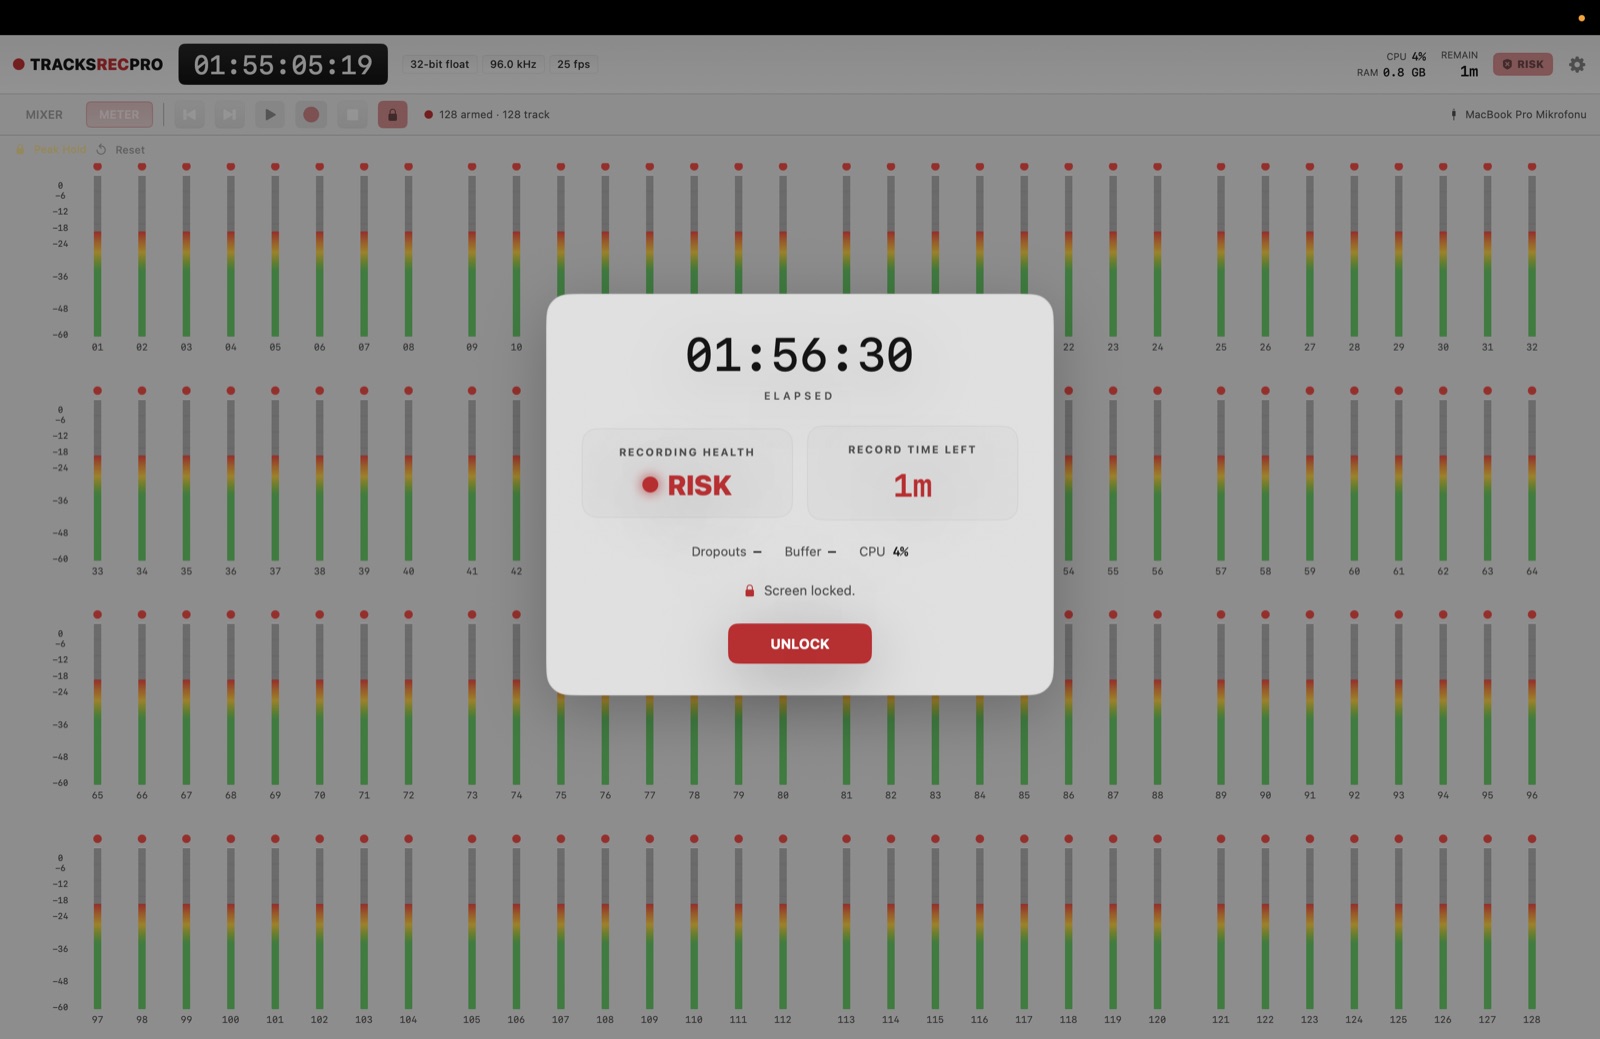
Task: Open settings via the gear icon
Action: 1577,64
